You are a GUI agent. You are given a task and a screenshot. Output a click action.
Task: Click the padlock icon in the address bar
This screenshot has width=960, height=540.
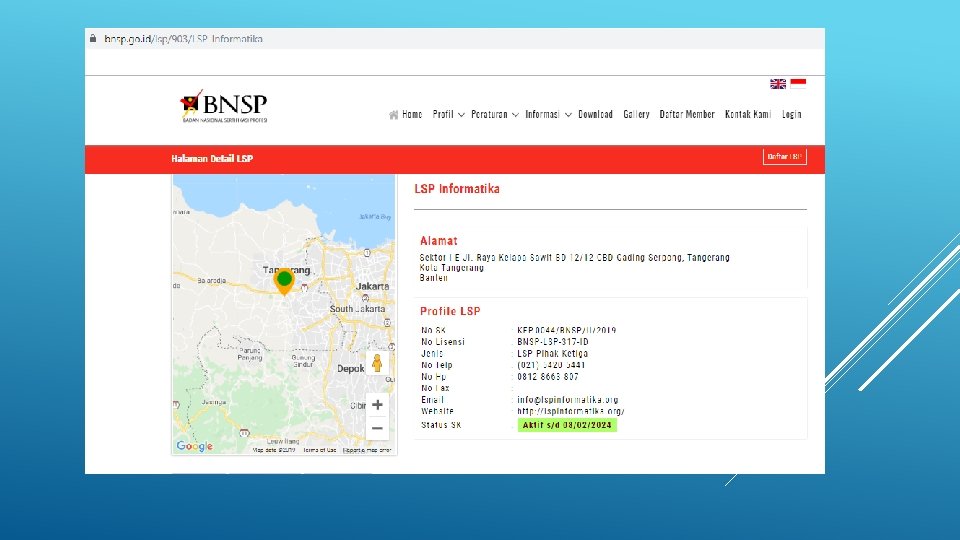pyautogui.click(x=93, y=38)
